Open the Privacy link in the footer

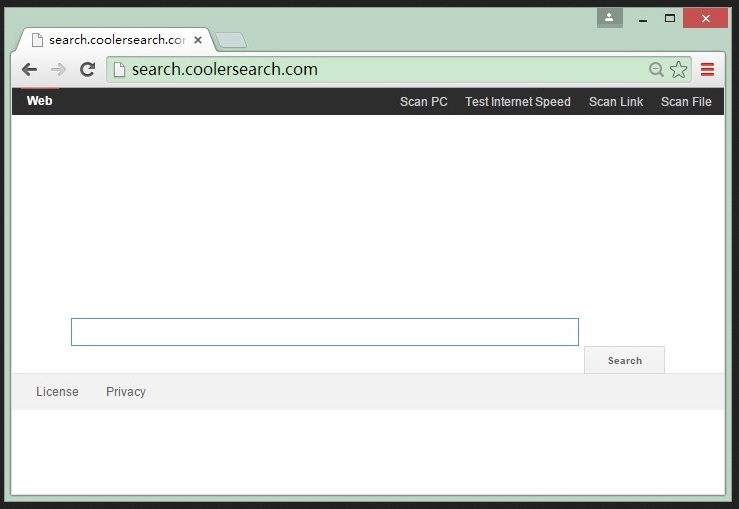point(126,392)
